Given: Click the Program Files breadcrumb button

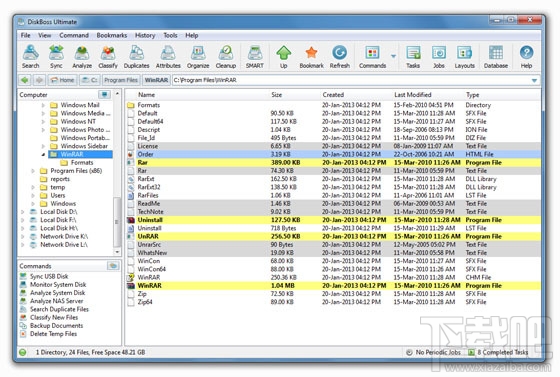Looking at the screenshot, I should 121,80.
